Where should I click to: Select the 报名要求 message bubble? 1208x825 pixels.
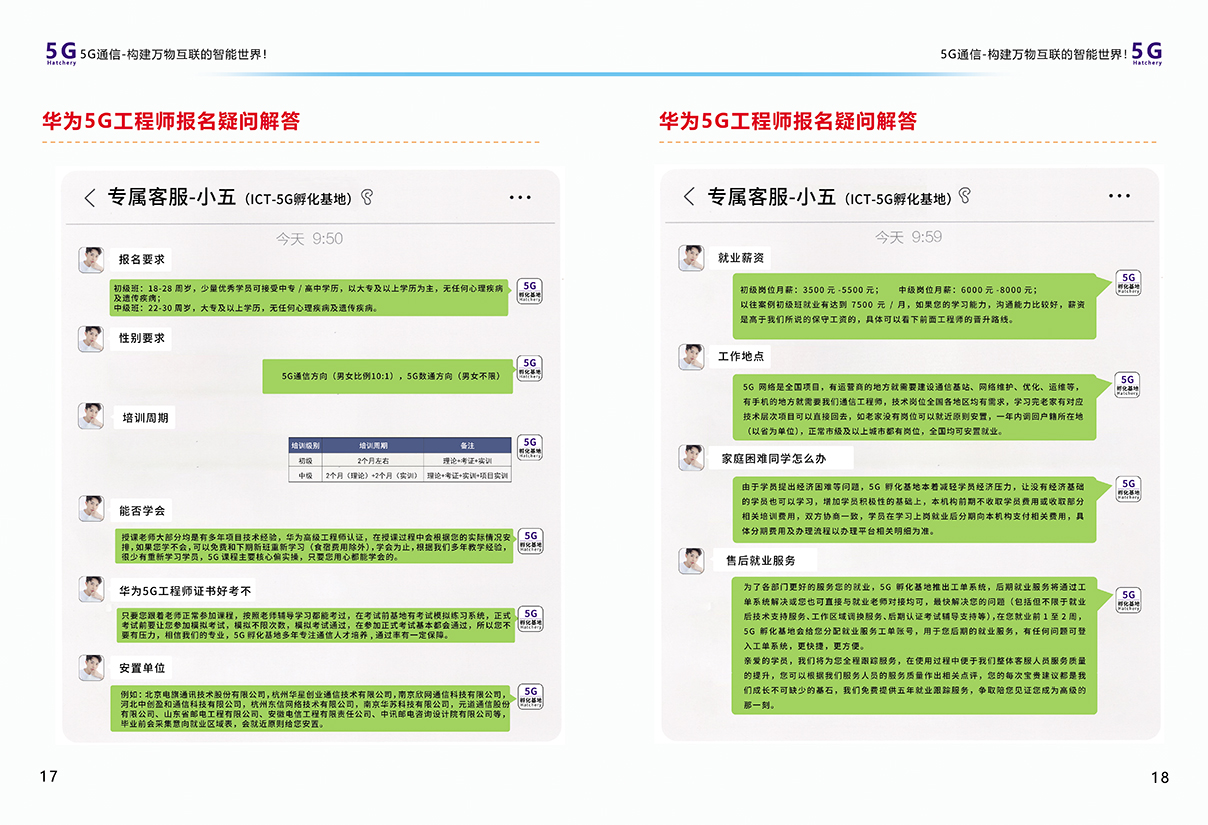[141, 259]
